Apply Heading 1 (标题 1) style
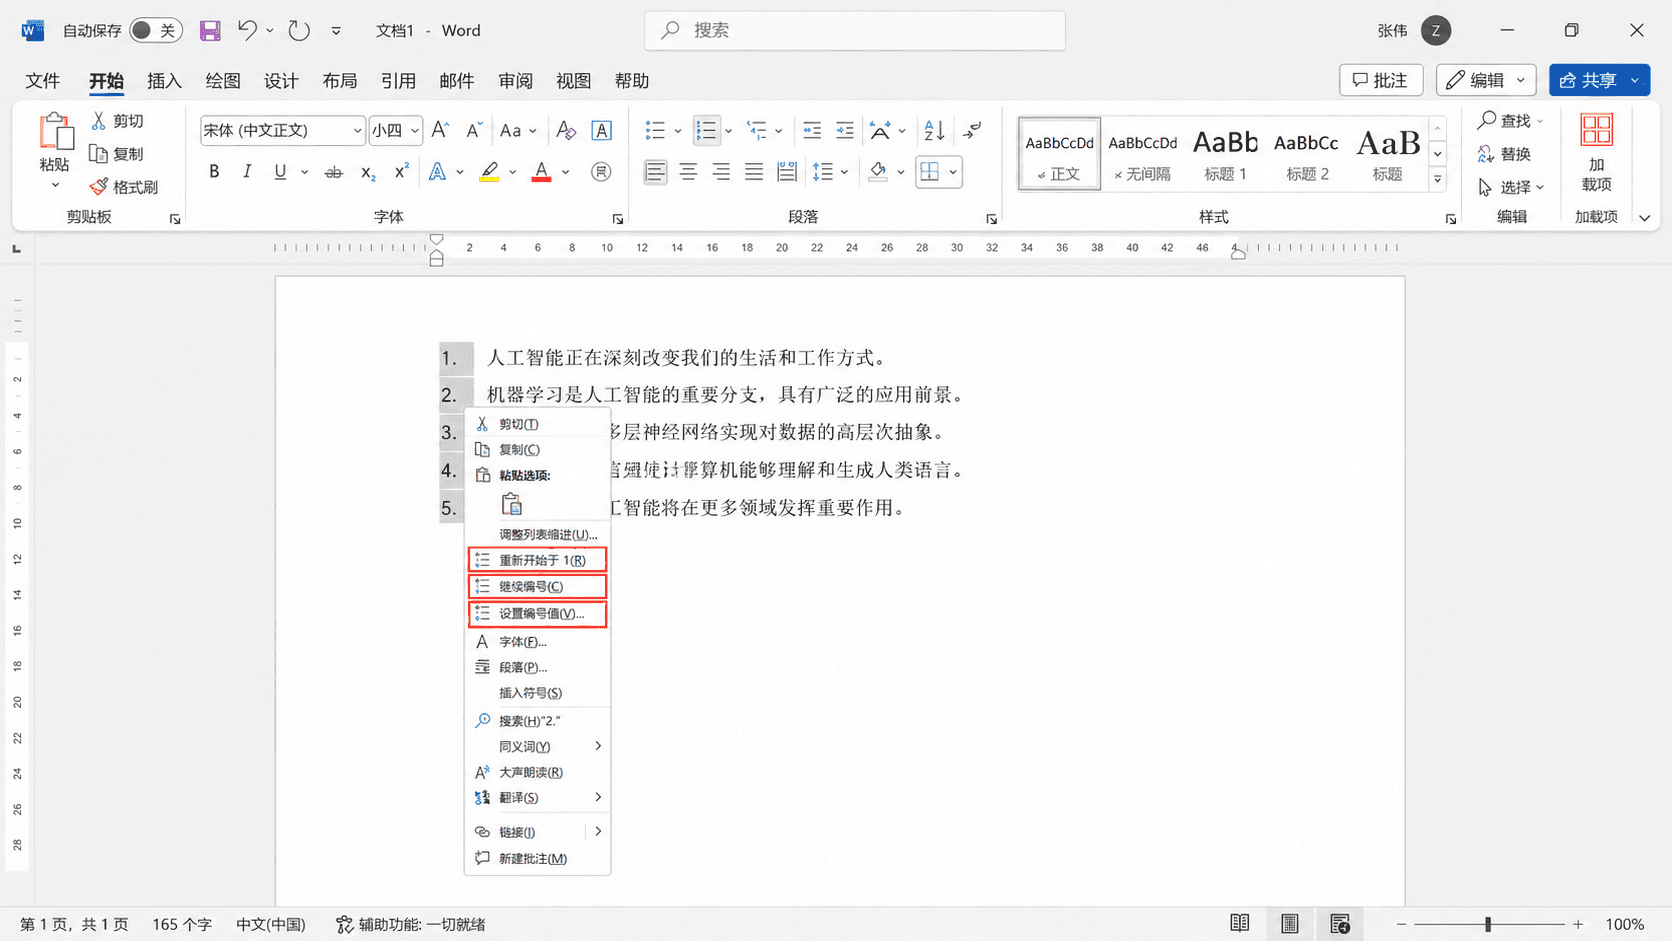 point(1225,154)
